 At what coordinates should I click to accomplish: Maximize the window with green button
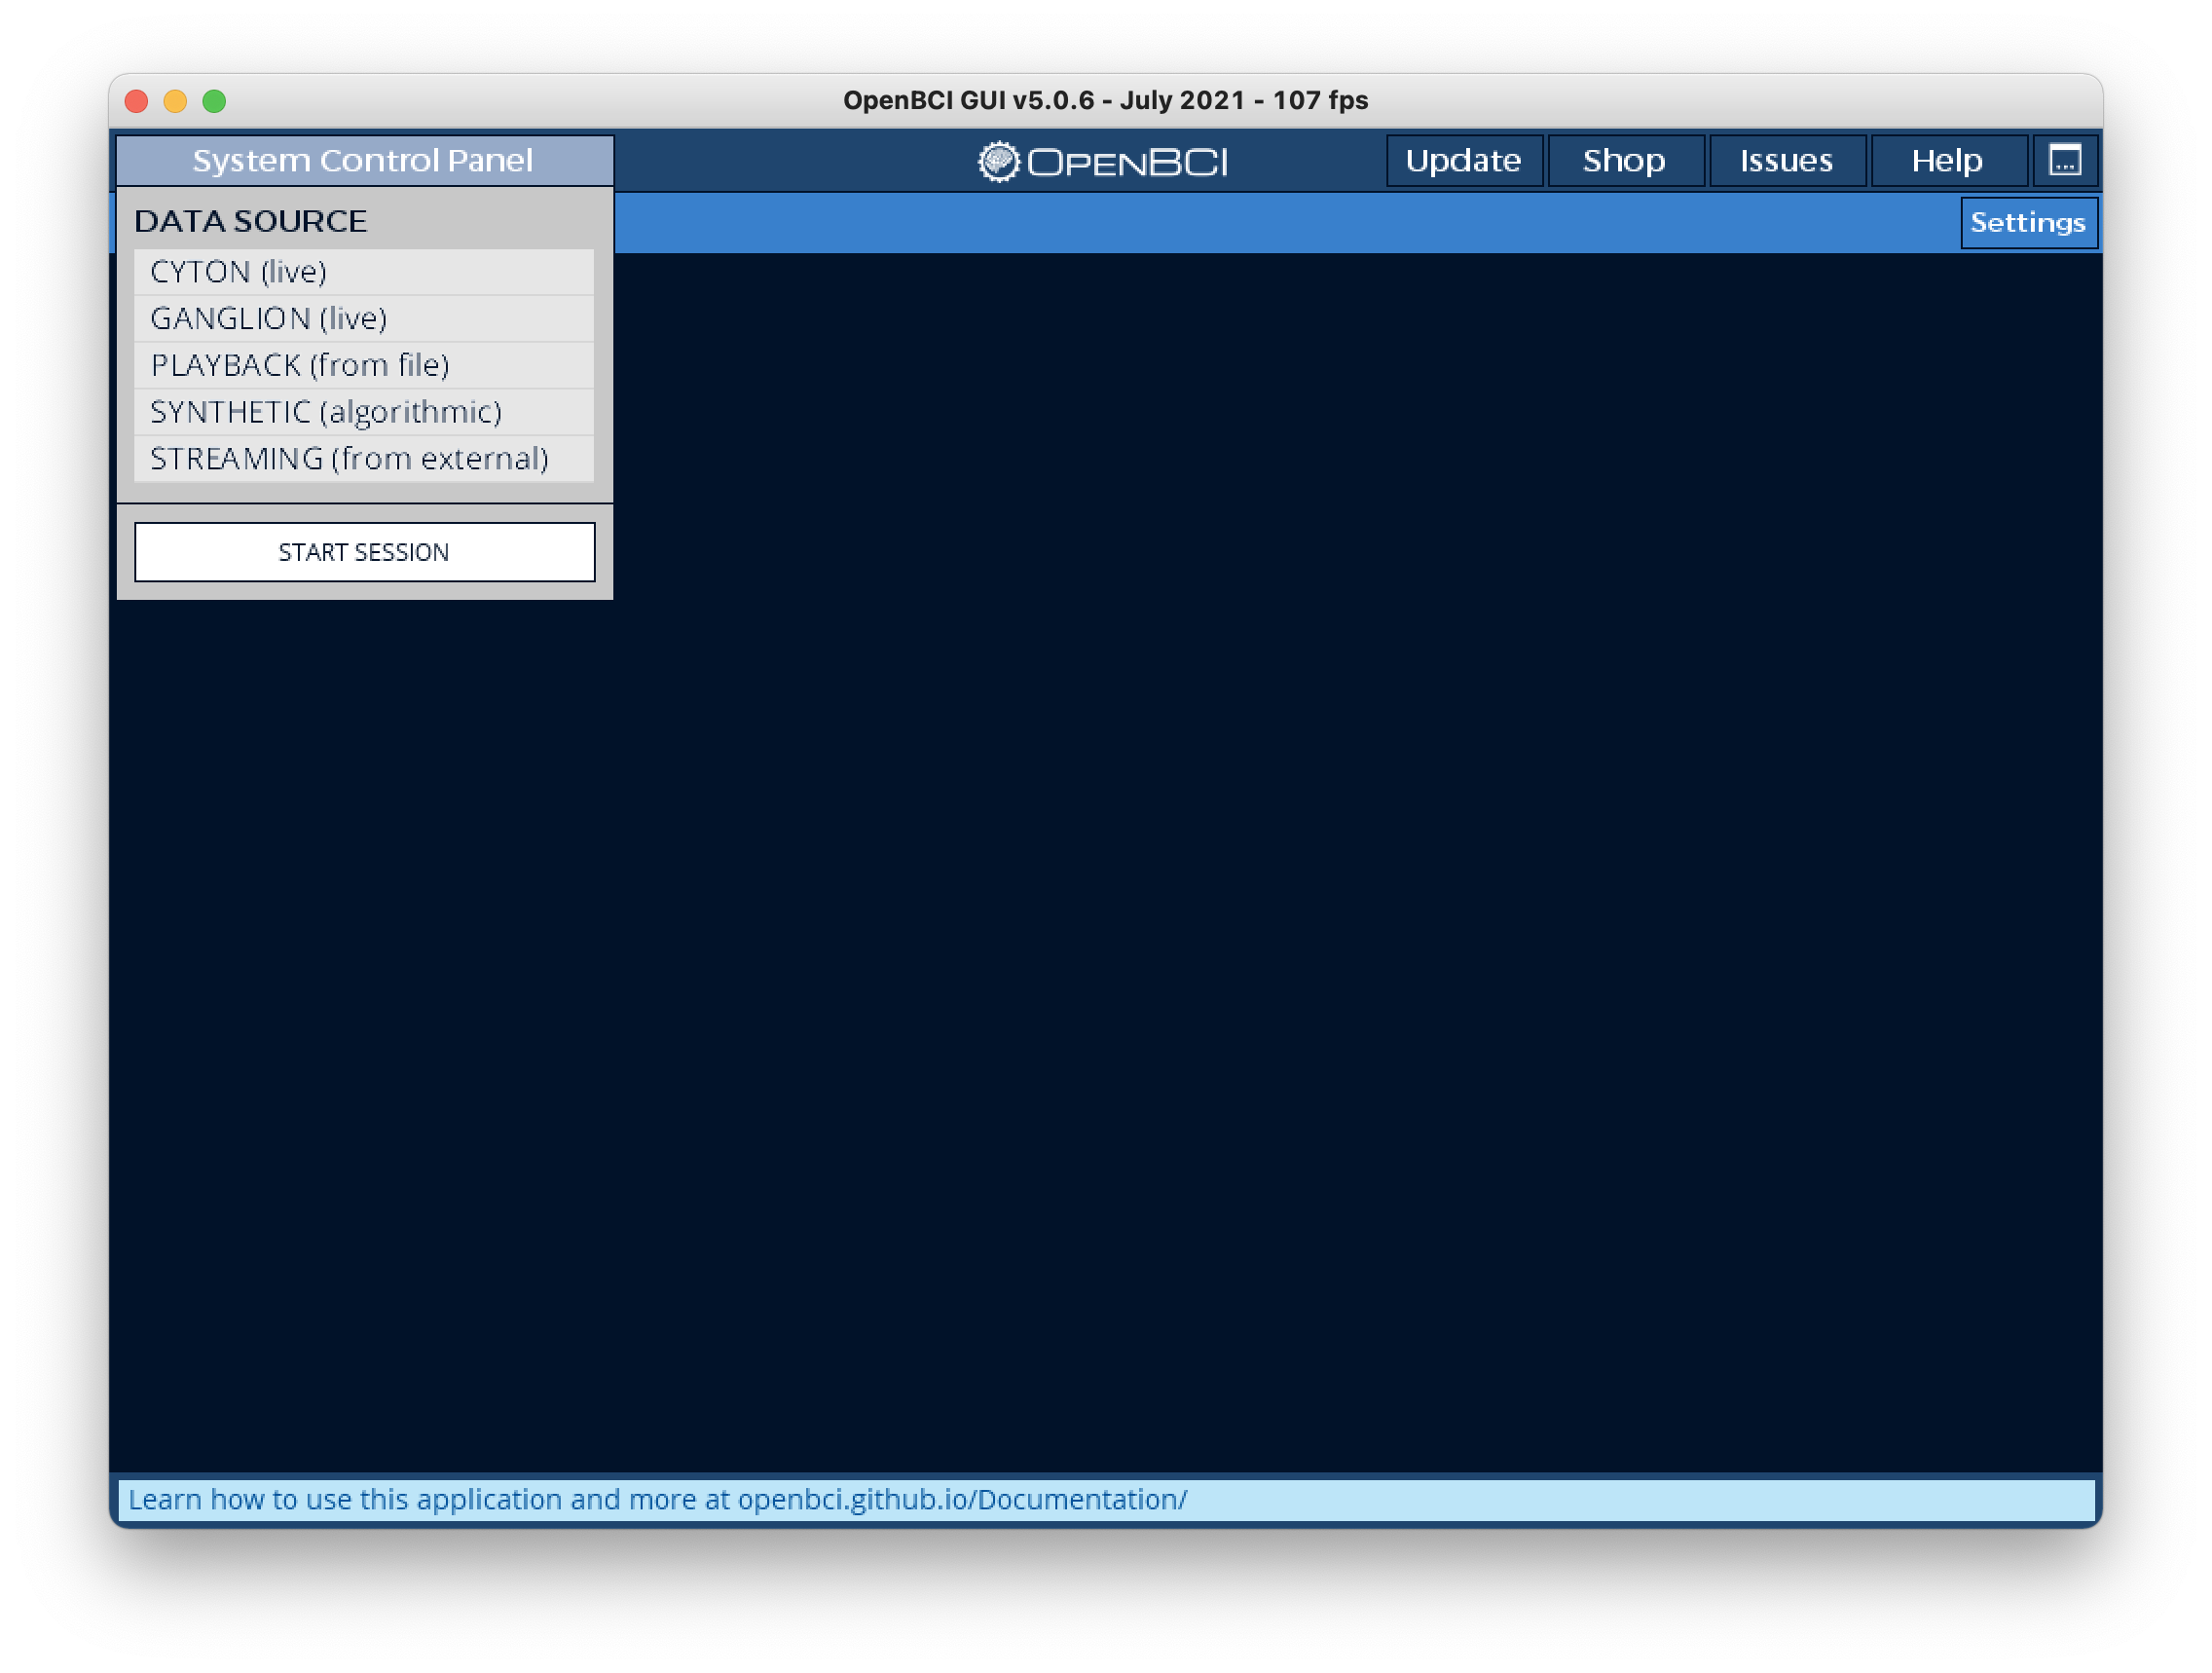212,100
